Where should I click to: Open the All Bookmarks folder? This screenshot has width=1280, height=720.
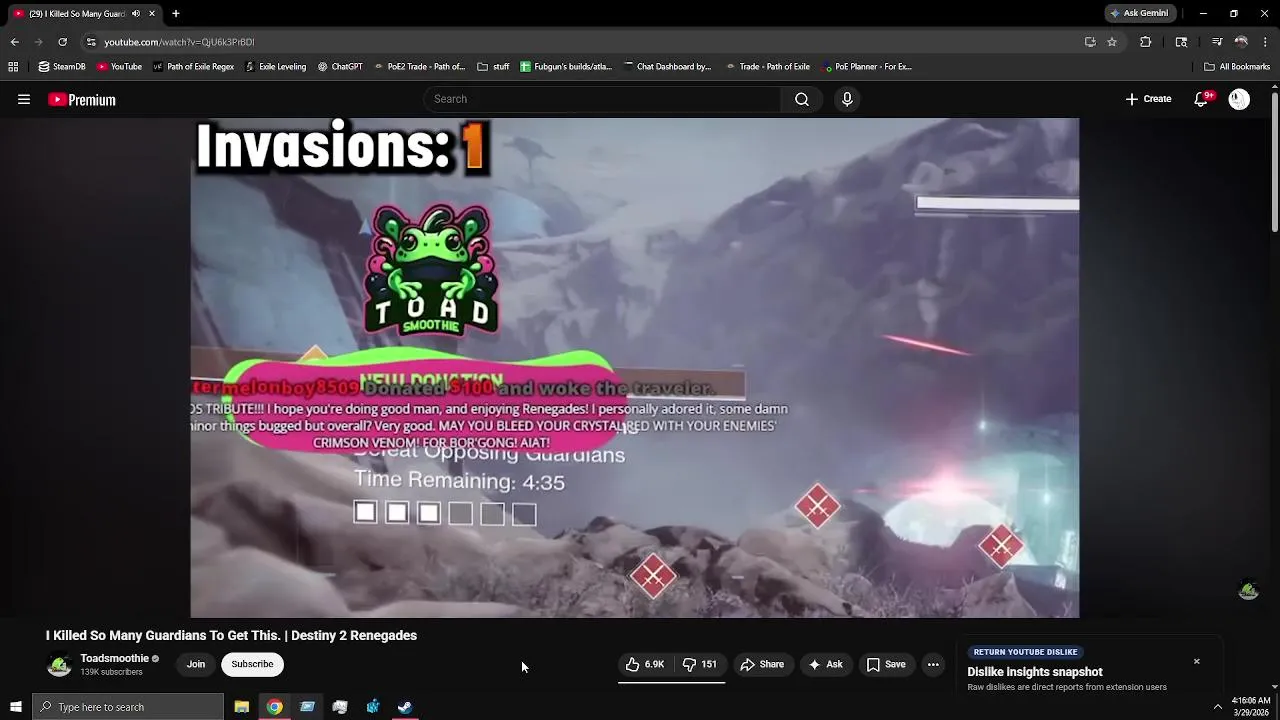tap(1237, 67)
